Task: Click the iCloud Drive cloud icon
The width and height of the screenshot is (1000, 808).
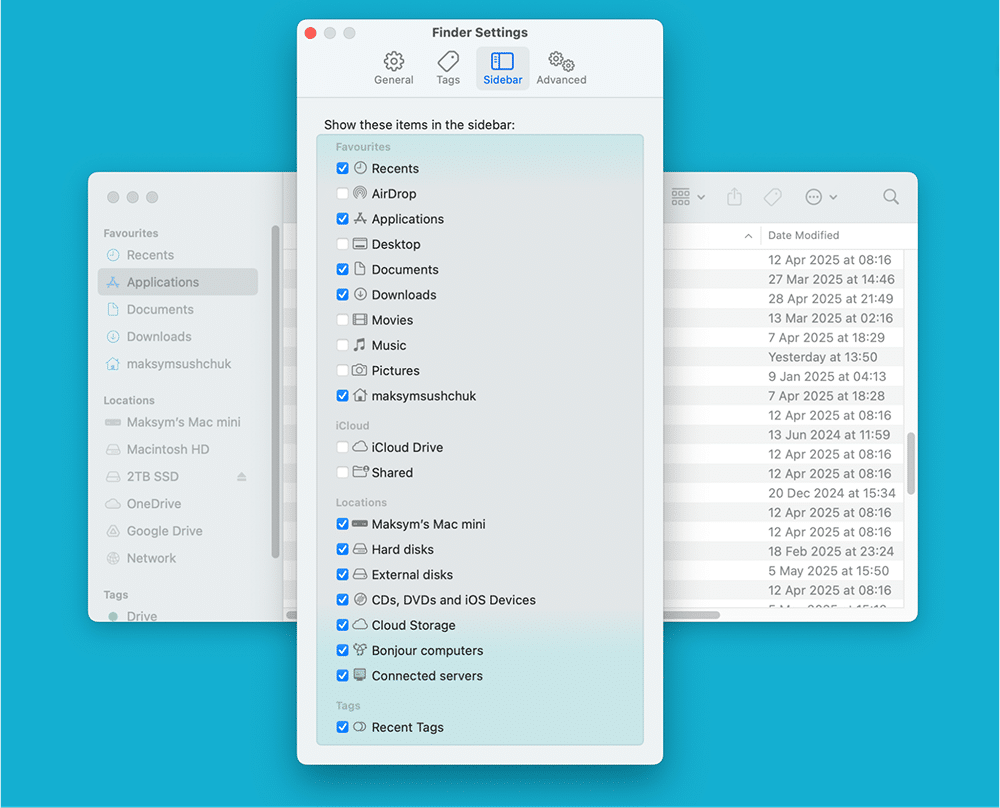Action: click(360, 446)
